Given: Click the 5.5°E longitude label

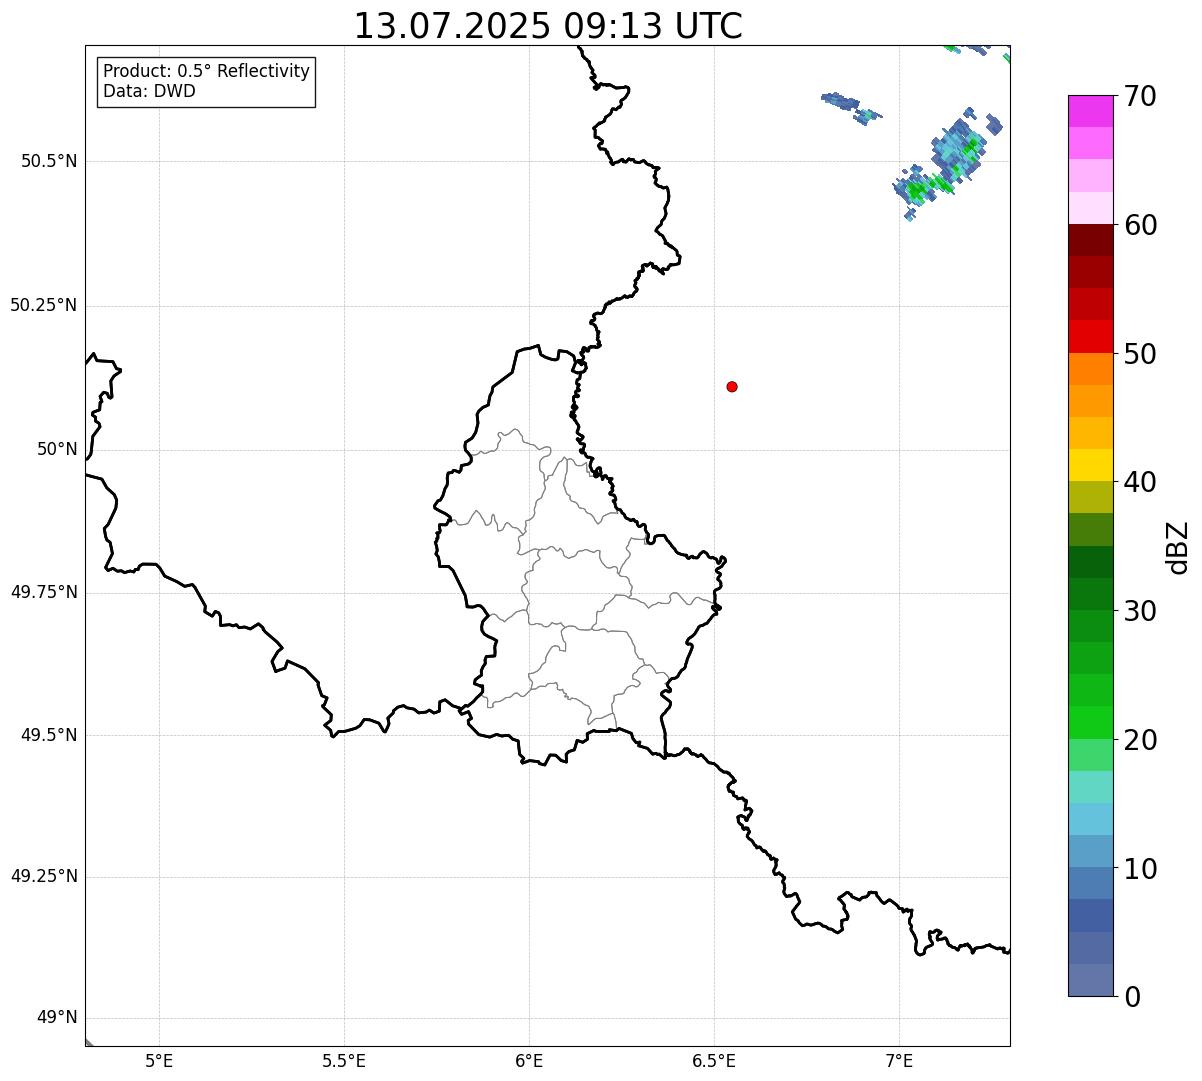Looking at the screenshot, I should [x=344, y=1060].
